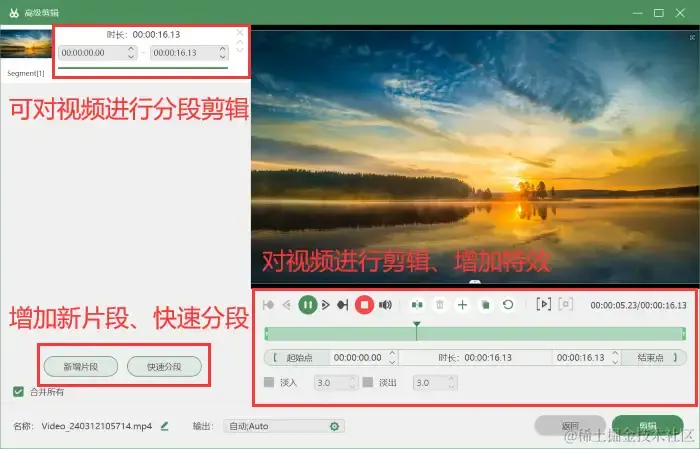Click the Segment[1] label
The width and height of the screenshot is (700, 449).
pos(26,73)
